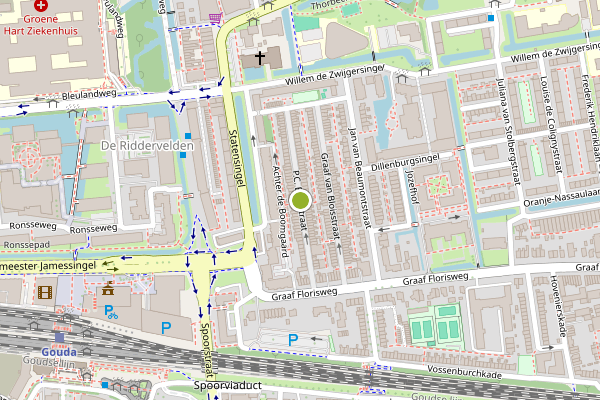Click the De Riddervelden neighbourhood label
600x400 pixels.
tap(147, 145)
